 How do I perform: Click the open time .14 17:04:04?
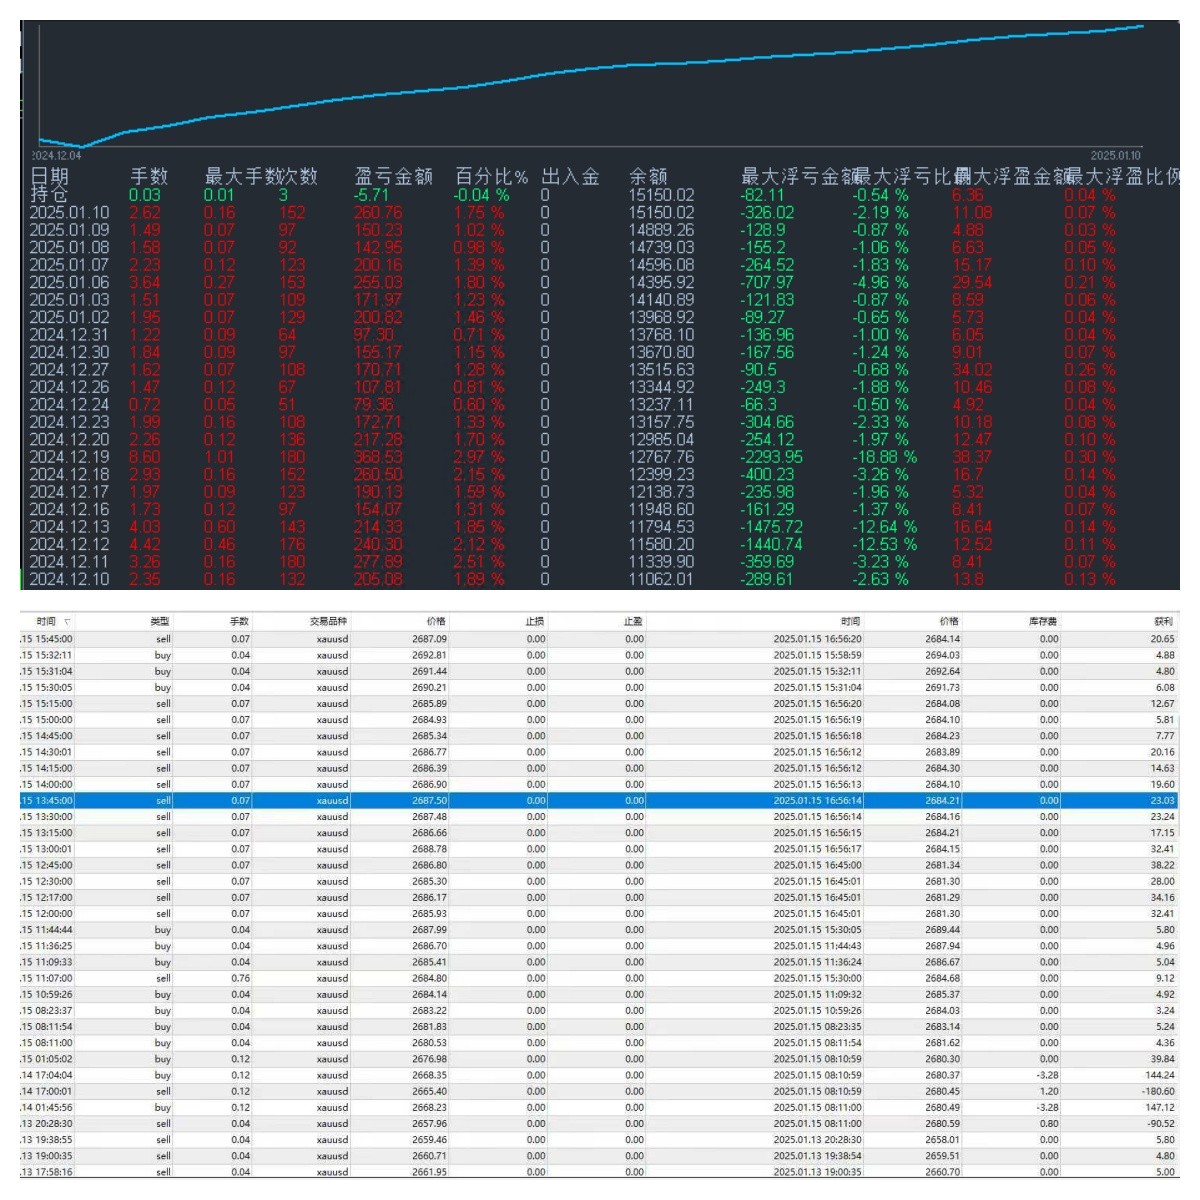tap(46, 1075)
